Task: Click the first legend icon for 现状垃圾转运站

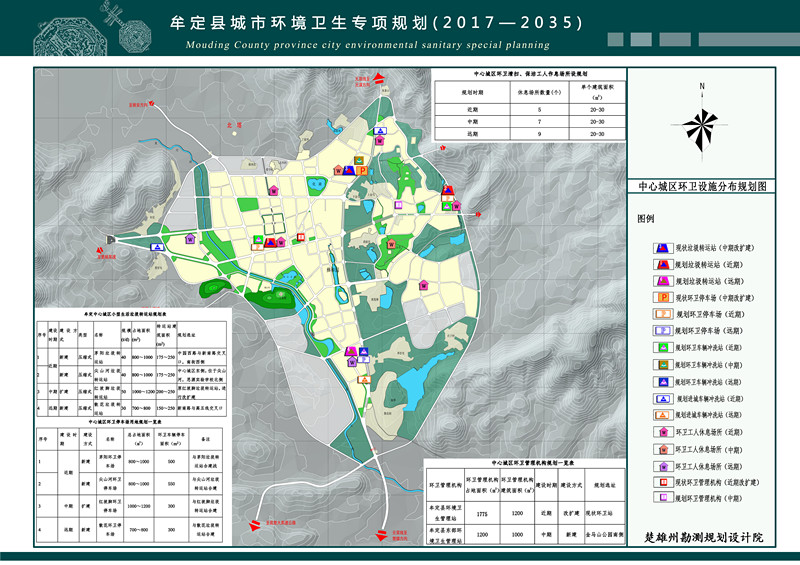Action: 662,247
